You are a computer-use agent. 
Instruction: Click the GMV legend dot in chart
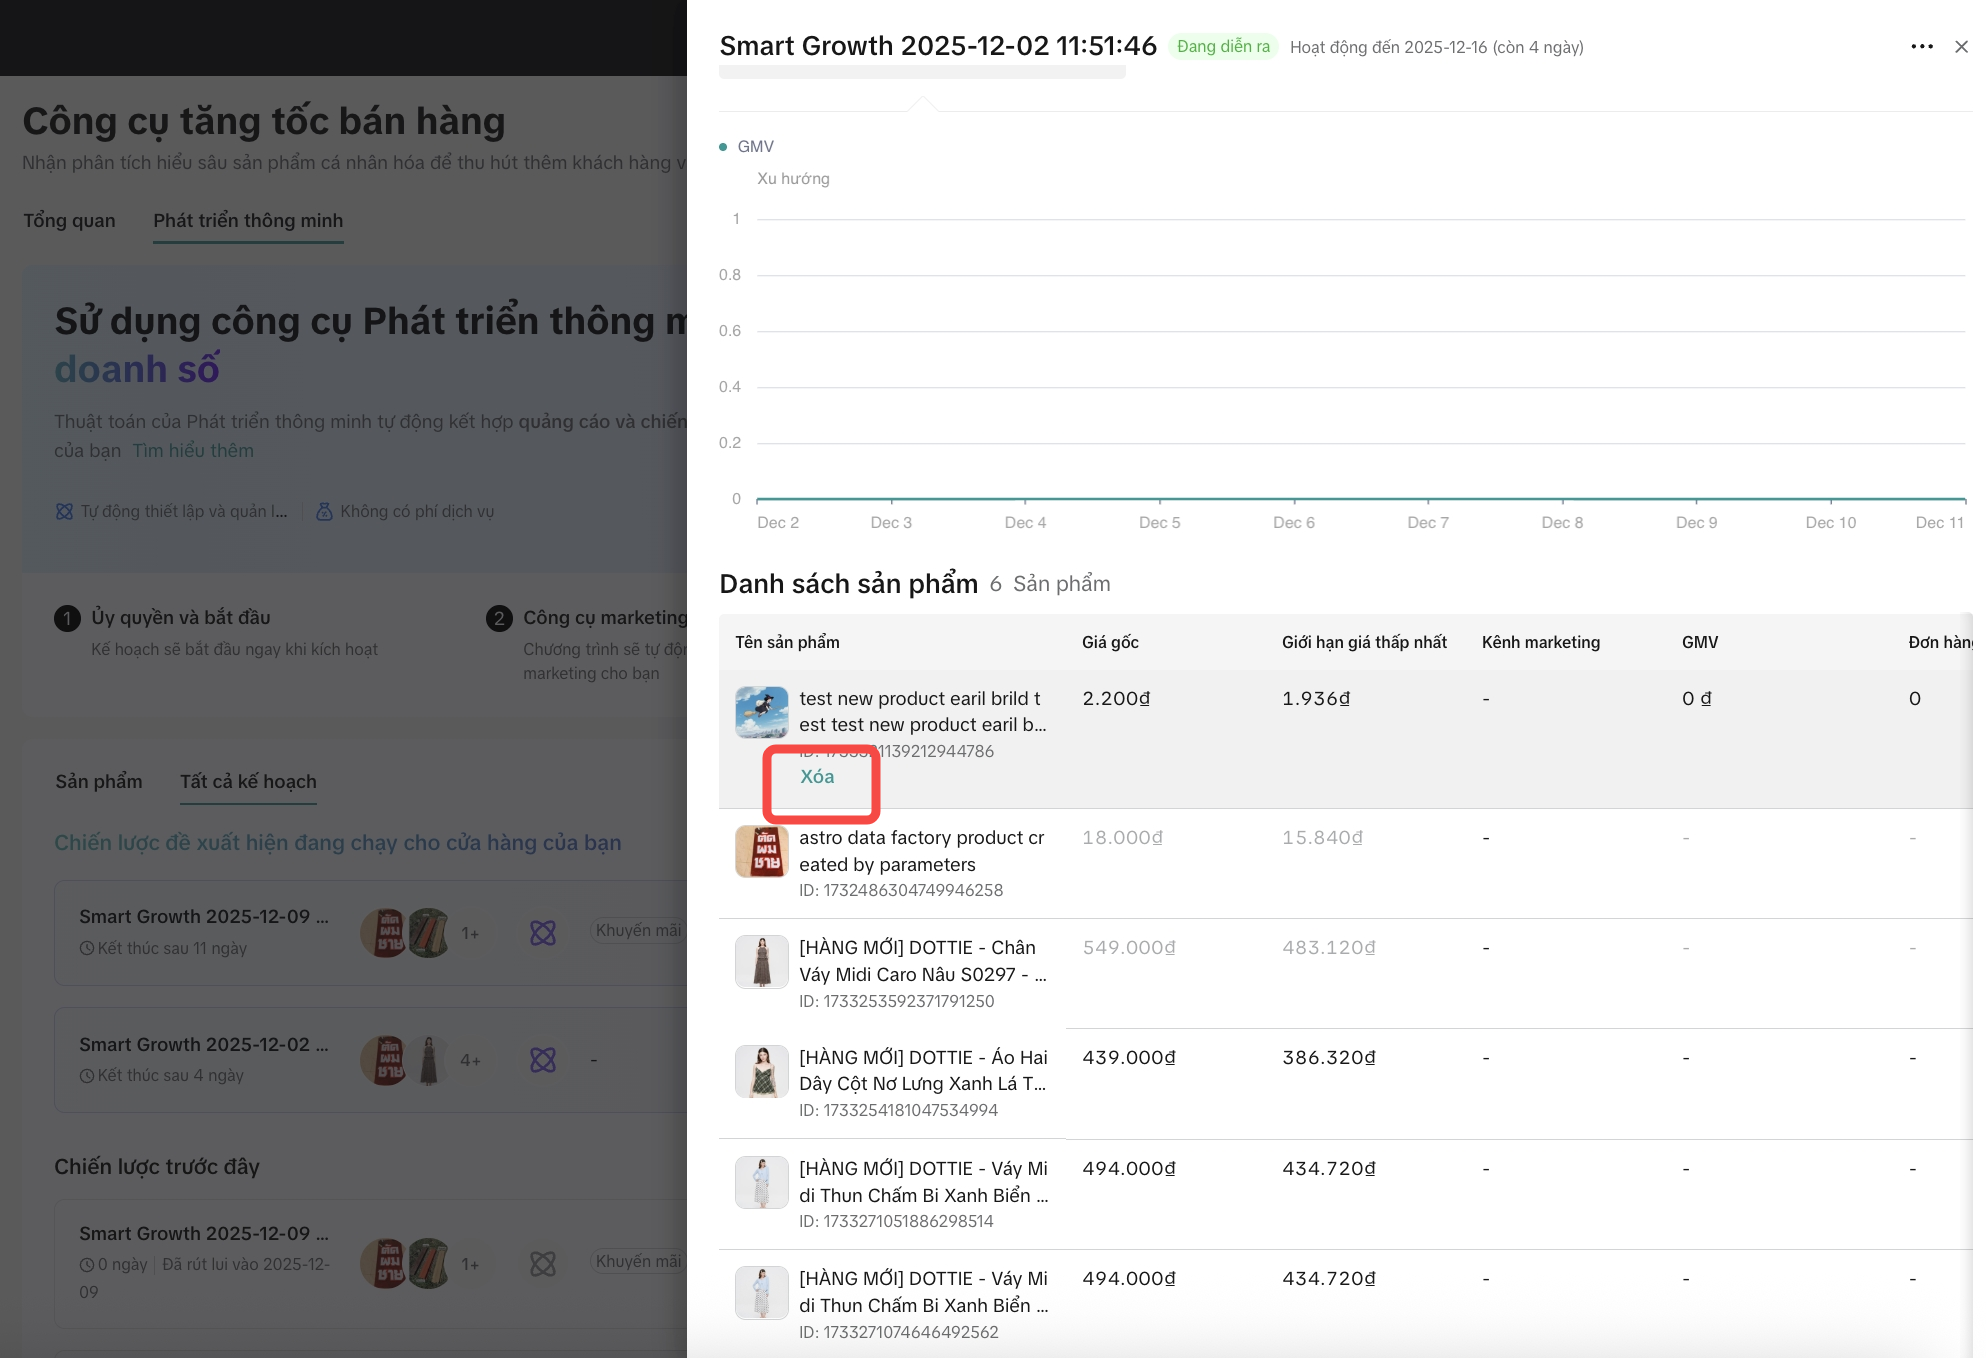(723, 147)
